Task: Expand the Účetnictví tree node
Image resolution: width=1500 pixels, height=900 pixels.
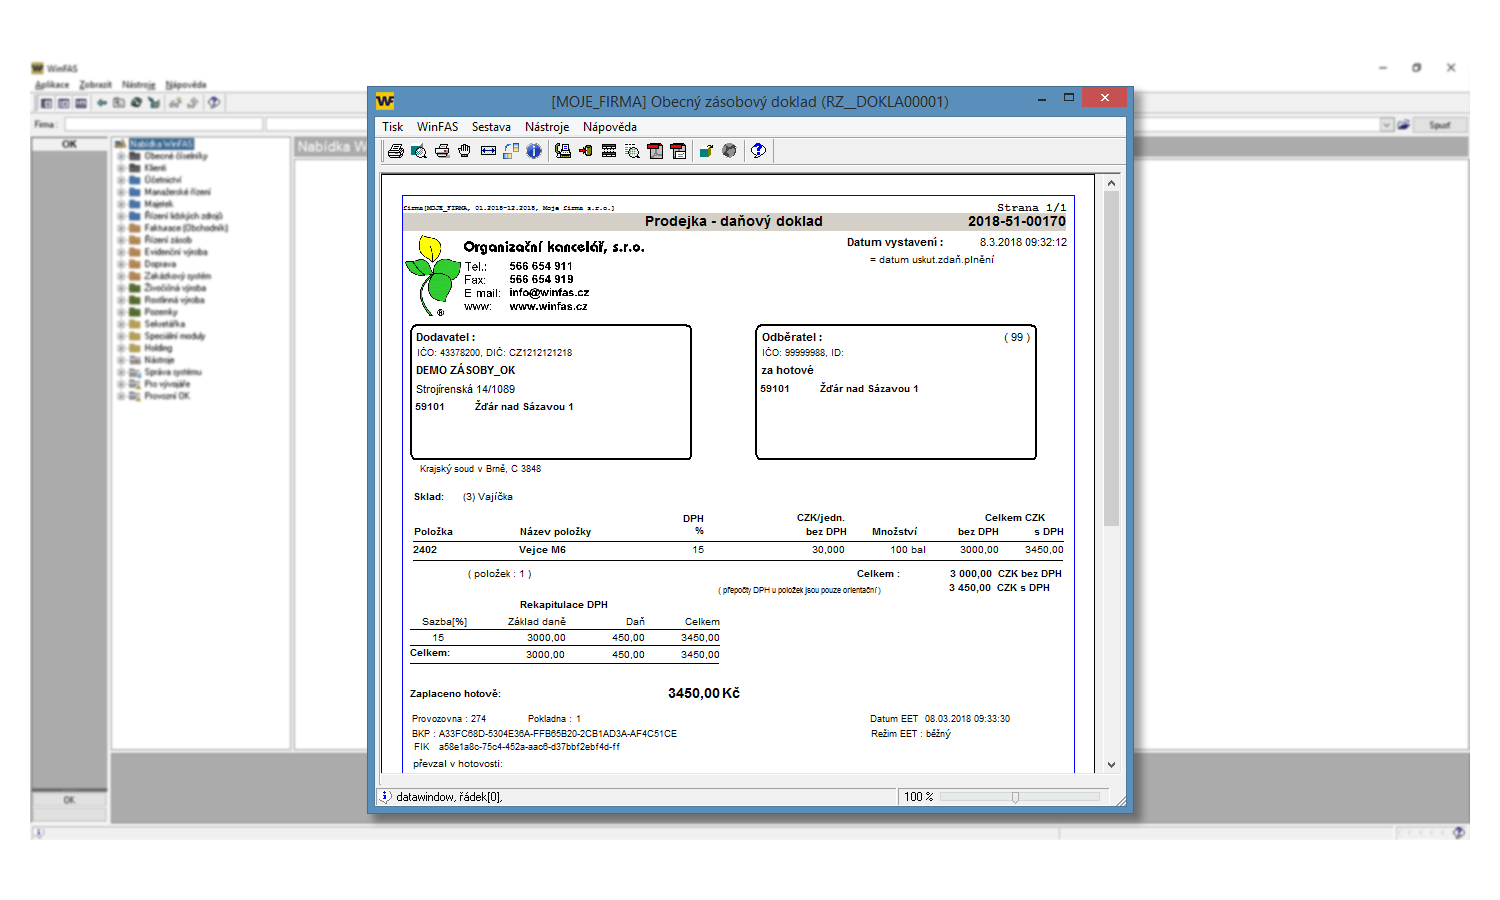Action: [121, 180]
